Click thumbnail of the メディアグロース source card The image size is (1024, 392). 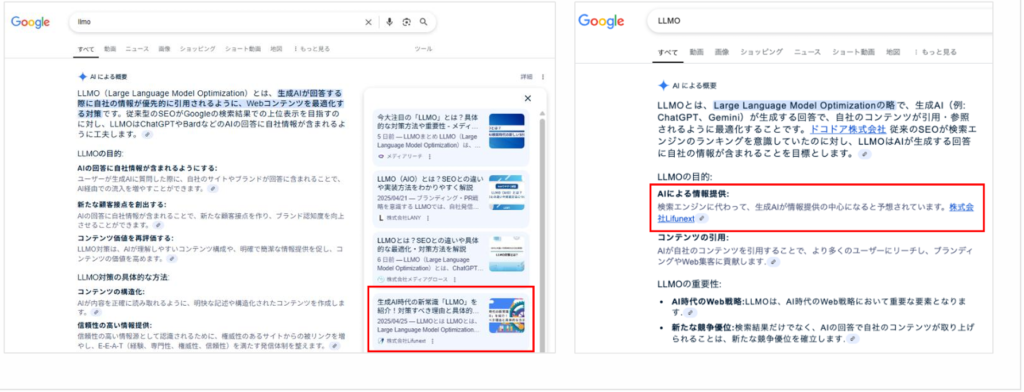507,253
